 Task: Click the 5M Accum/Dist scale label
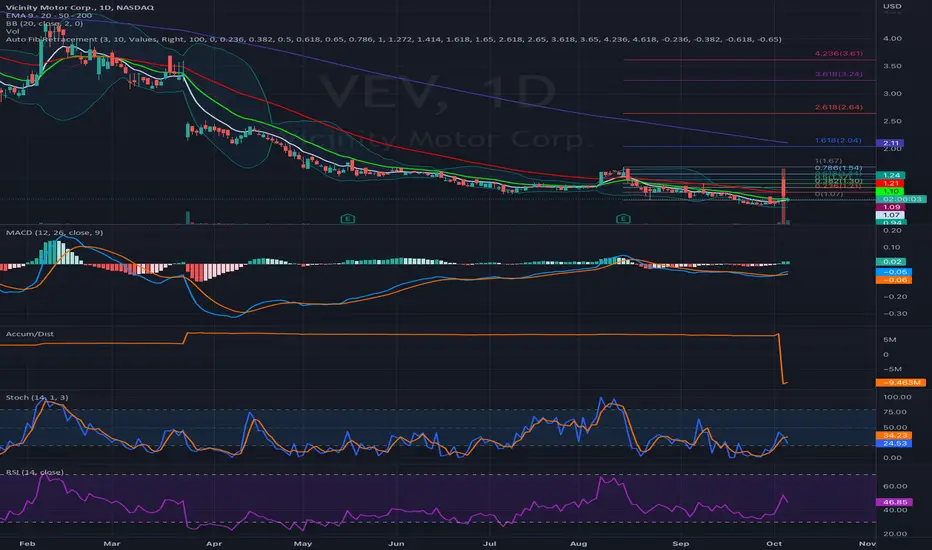click(x=889, y=340)
